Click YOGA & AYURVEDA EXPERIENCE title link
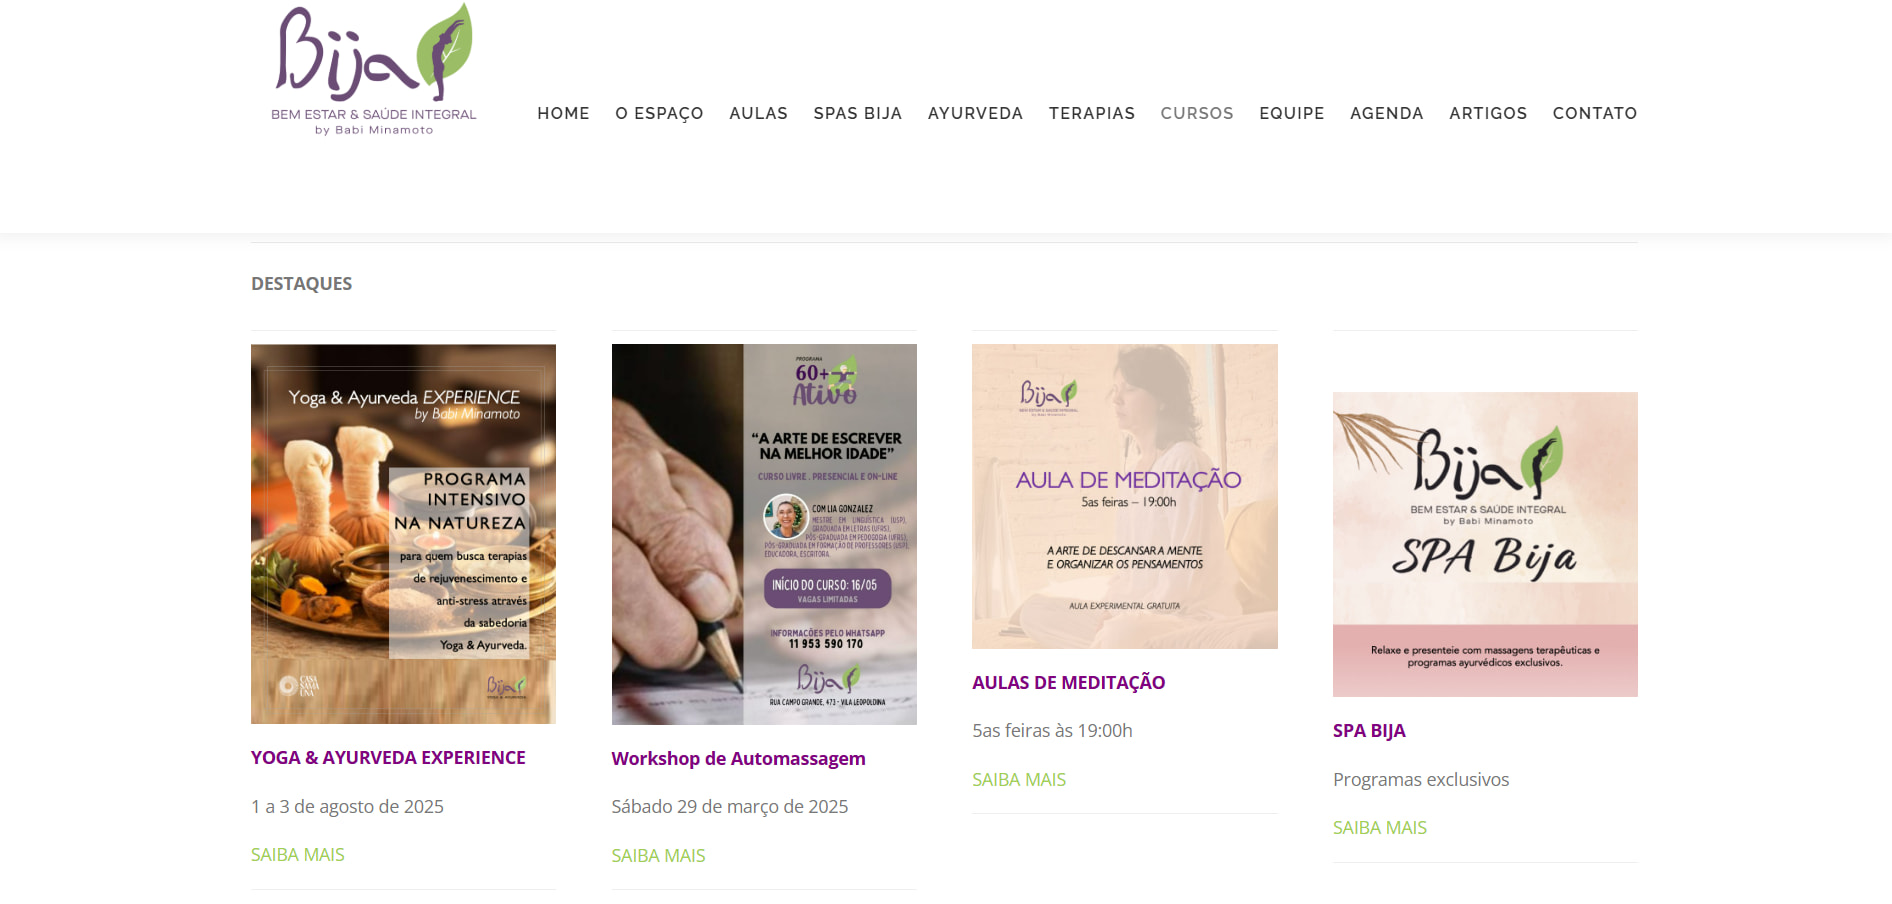The image size is (1892, 904). 388,758
